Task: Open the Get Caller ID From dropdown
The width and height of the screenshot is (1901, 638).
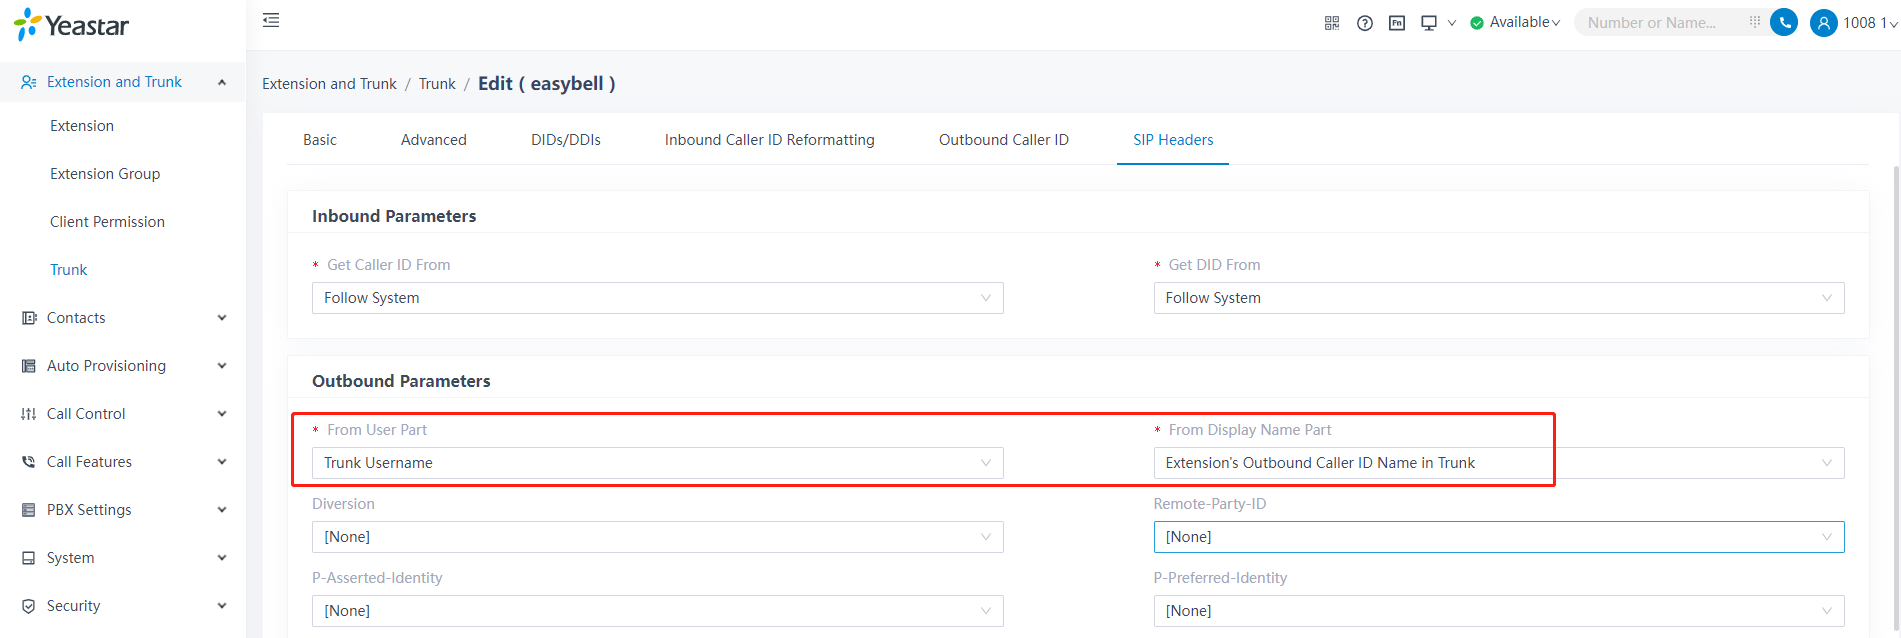Action: [x=657, y=298]
